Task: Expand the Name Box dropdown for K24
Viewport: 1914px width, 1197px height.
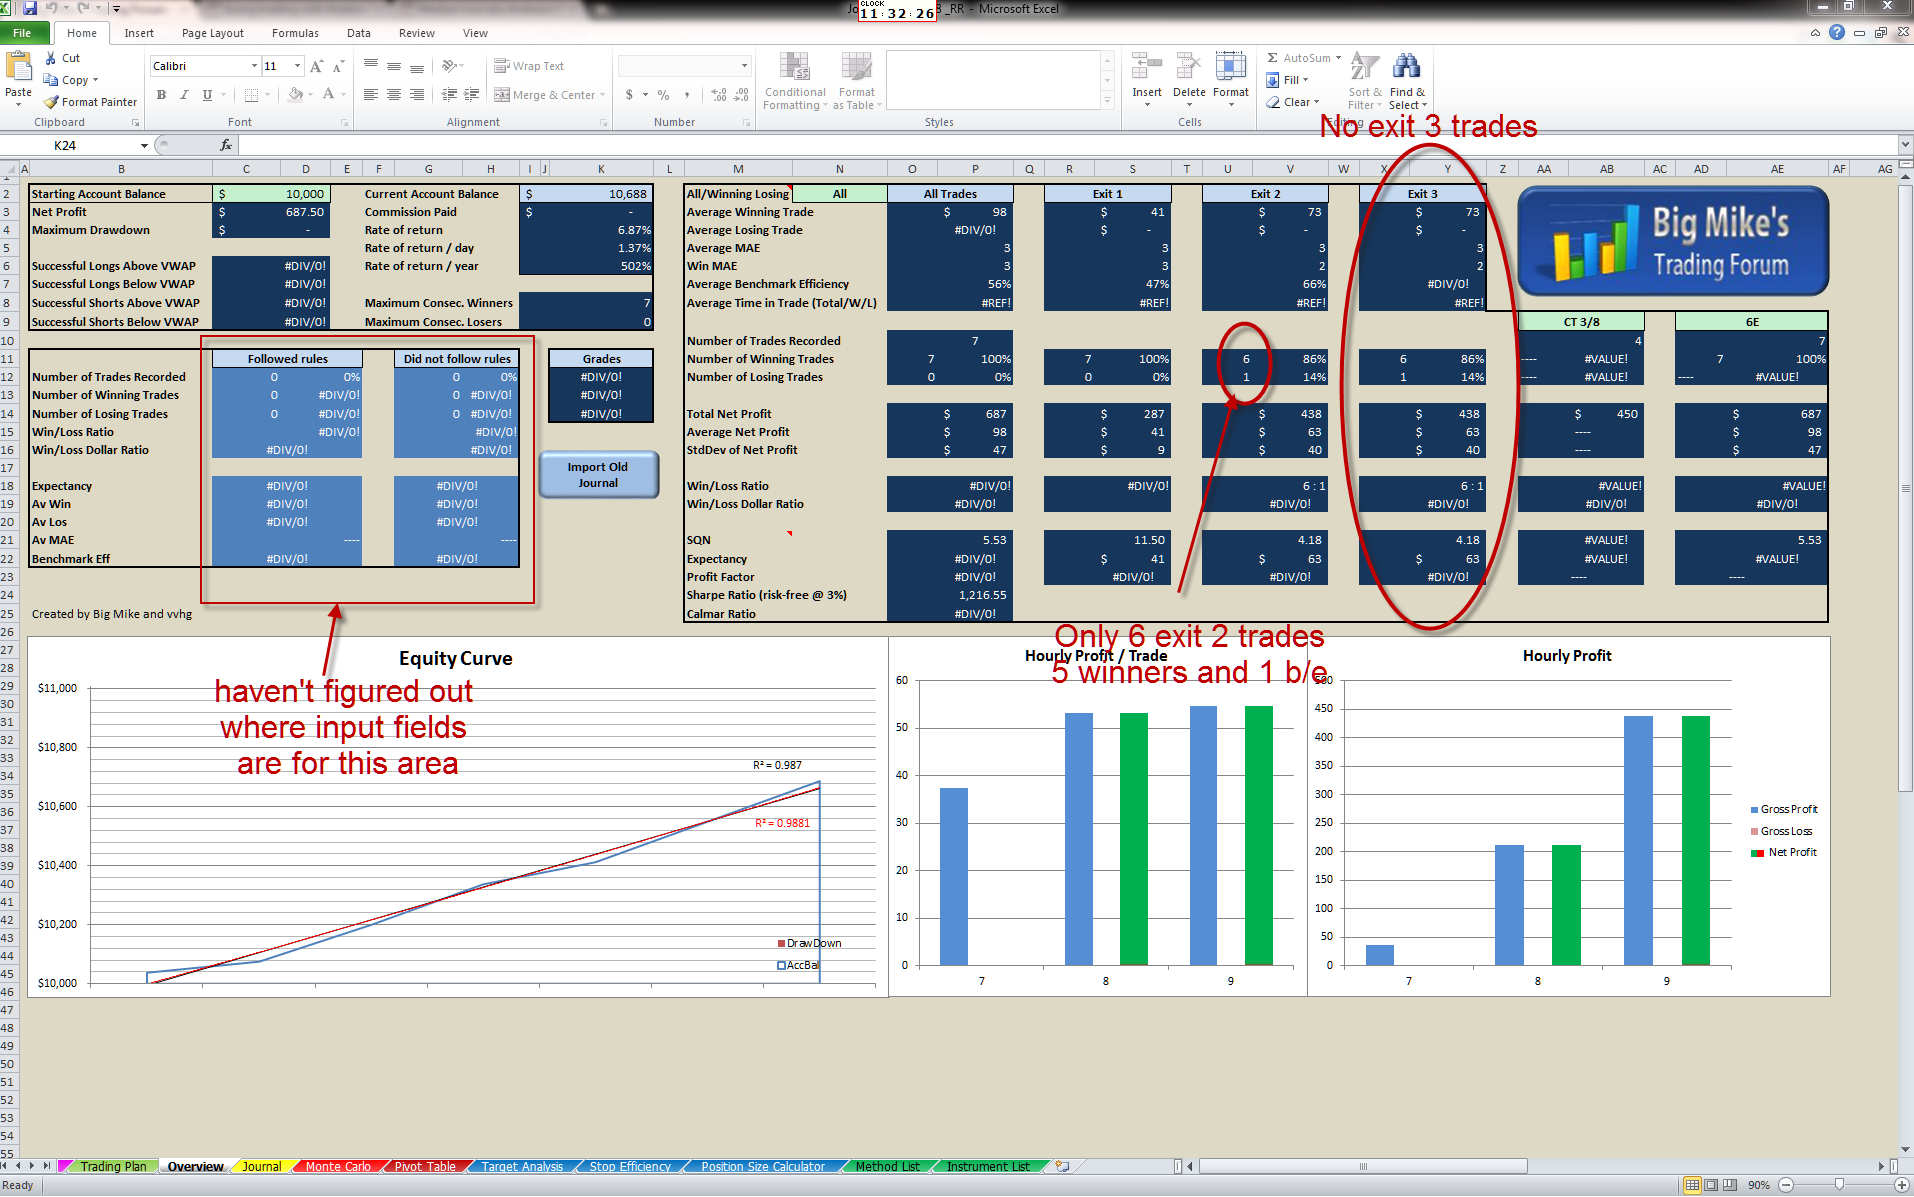Action: tap(144, 145)
